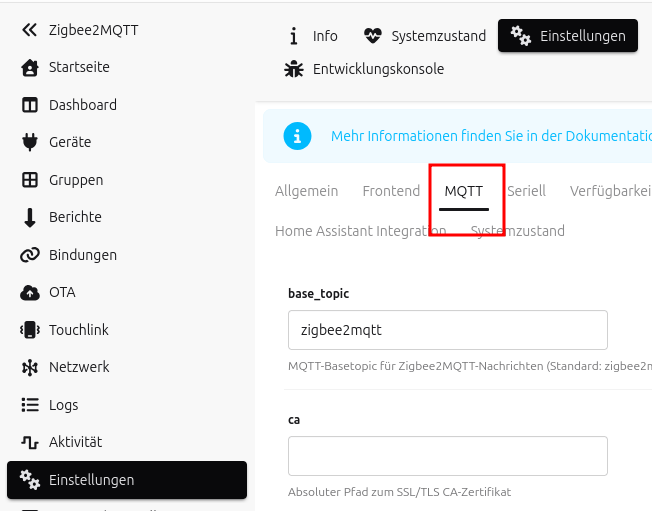Switch to the Allgemein tab
Image resolution: width=652 pixels, height=511 pixels.
click(306, 191)
